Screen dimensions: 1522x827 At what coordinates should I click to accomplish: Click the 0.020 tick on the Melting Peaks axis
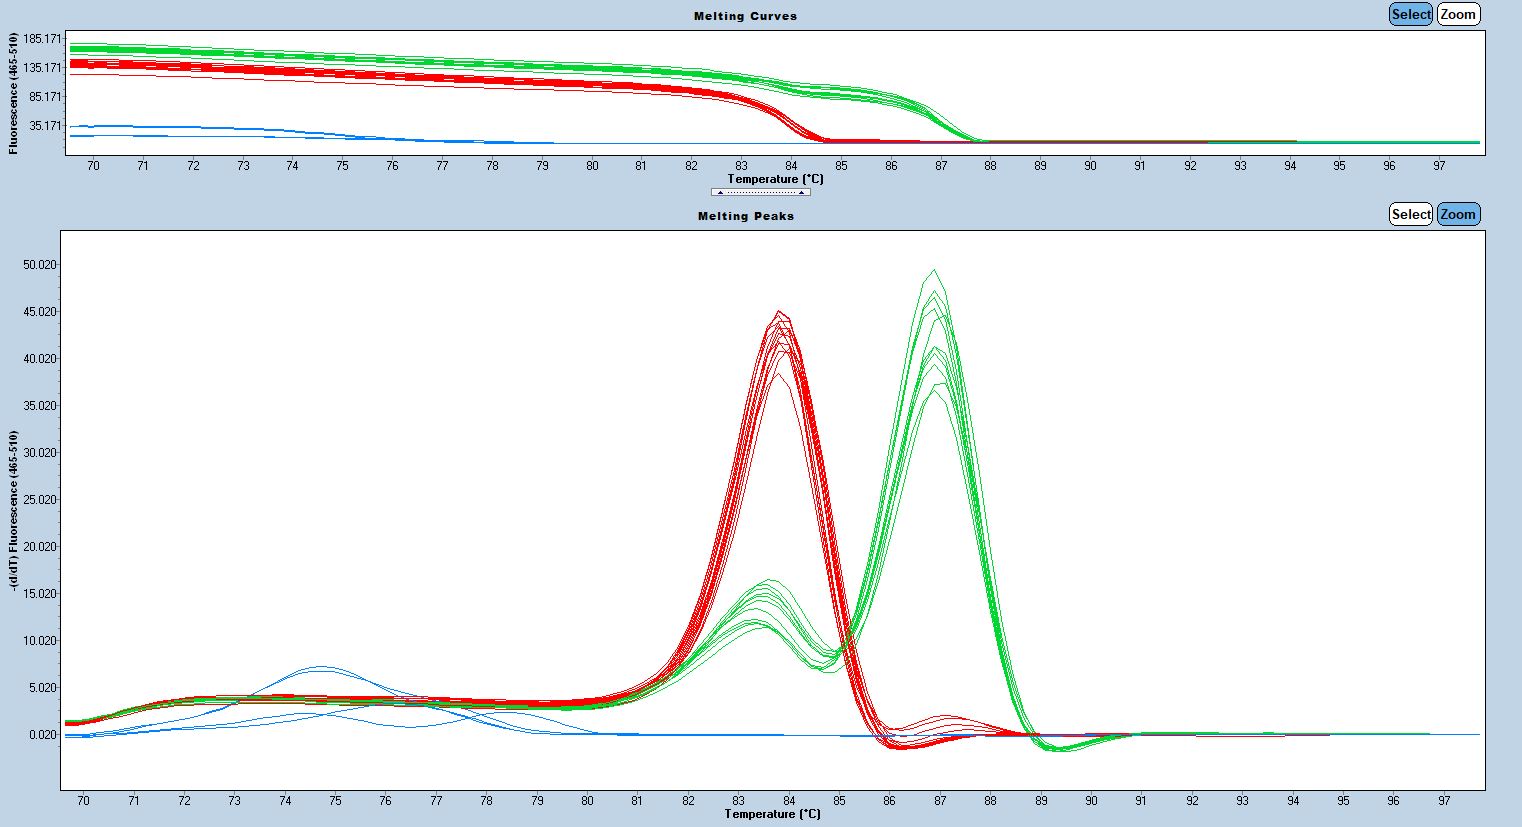click(x=43, y=735)
